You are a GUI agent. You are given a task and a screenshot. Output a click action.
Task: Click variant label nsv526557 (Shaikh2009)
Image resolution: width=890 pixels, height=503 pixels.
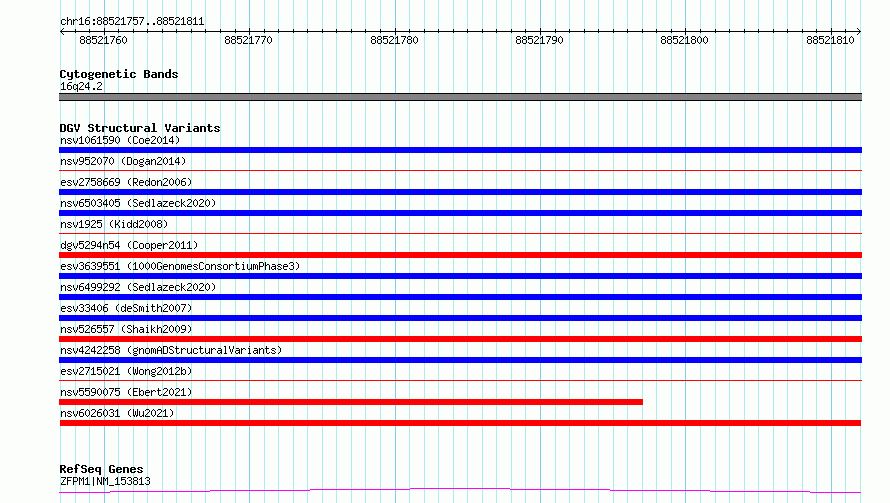126,329
